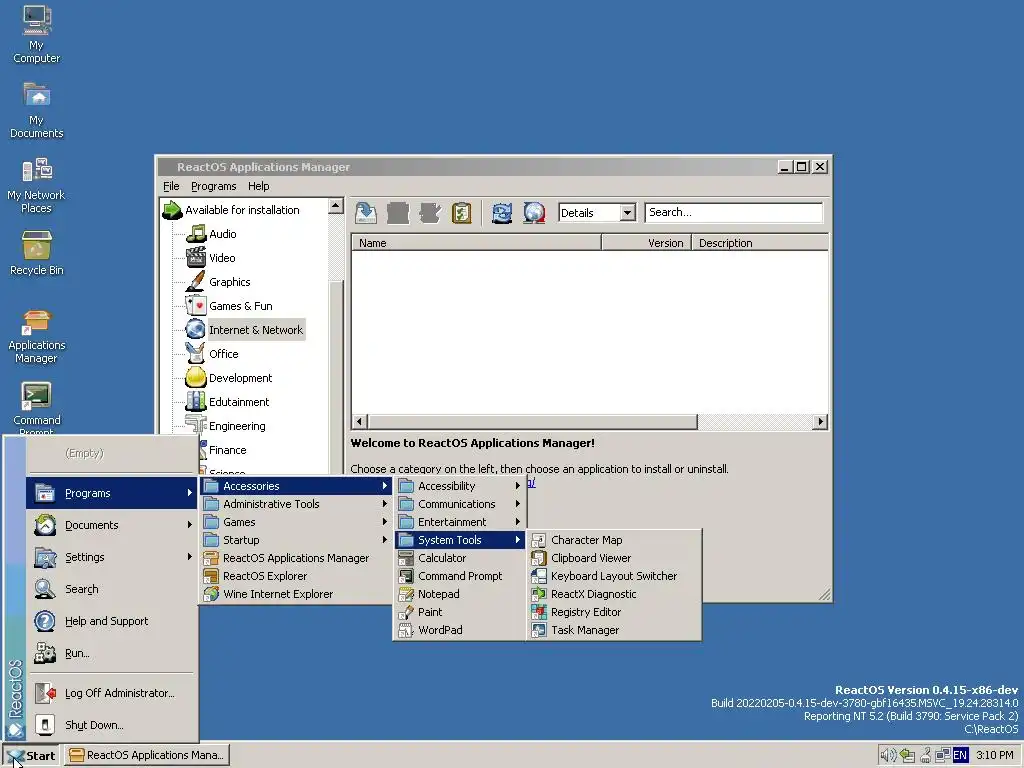Click Shut Down...

pyautogui.click(x=112, y=725)
